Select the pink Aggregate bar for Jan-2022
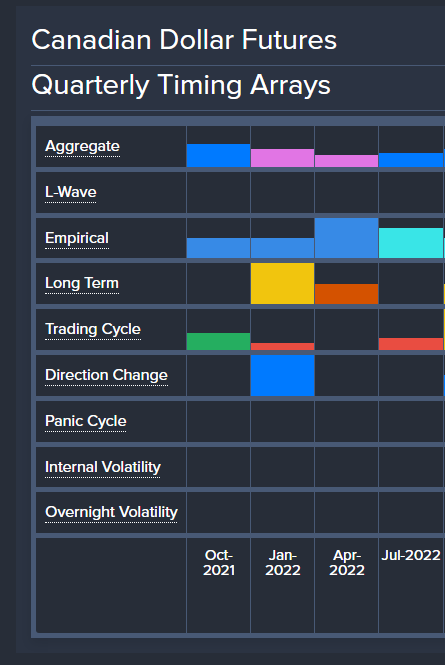This screenshot has width=445, height=665. tap(283, 158)
